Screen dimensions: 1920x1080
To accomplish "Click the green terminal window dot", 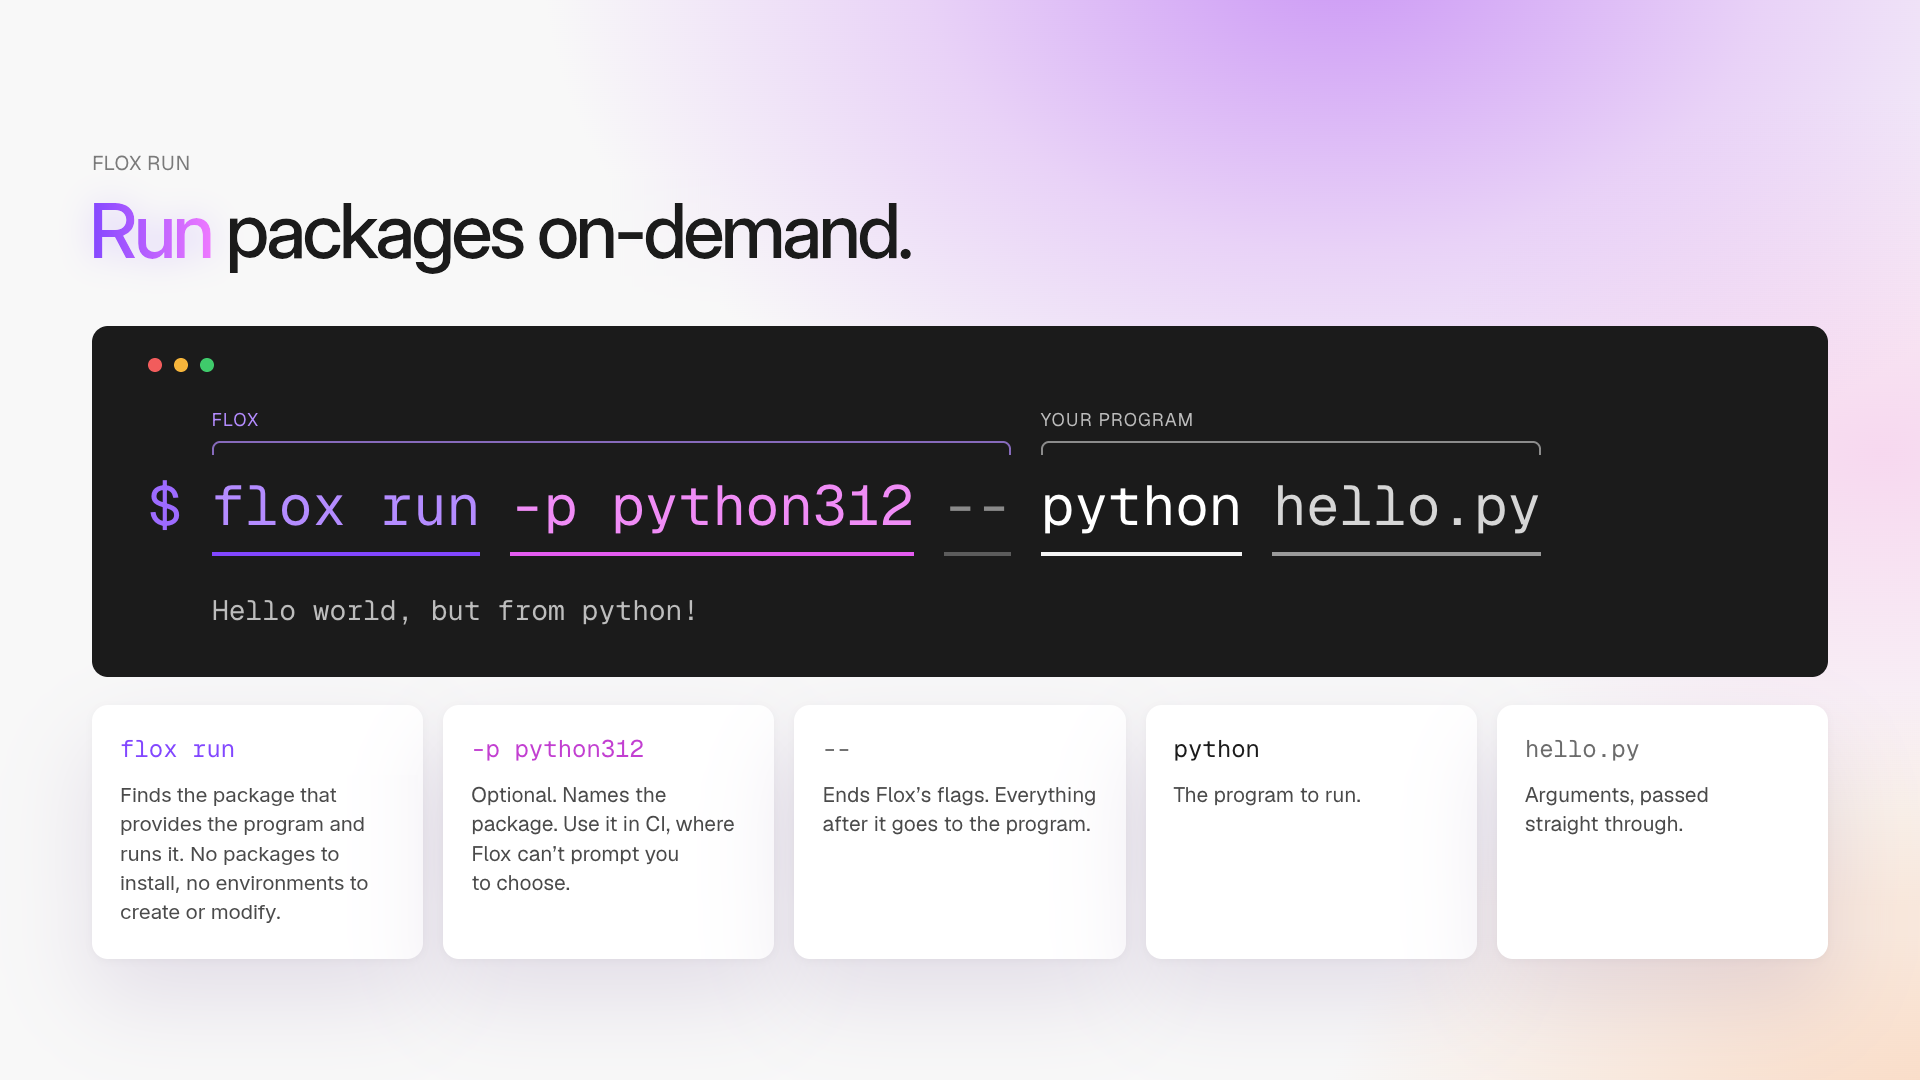I will 207,365.
